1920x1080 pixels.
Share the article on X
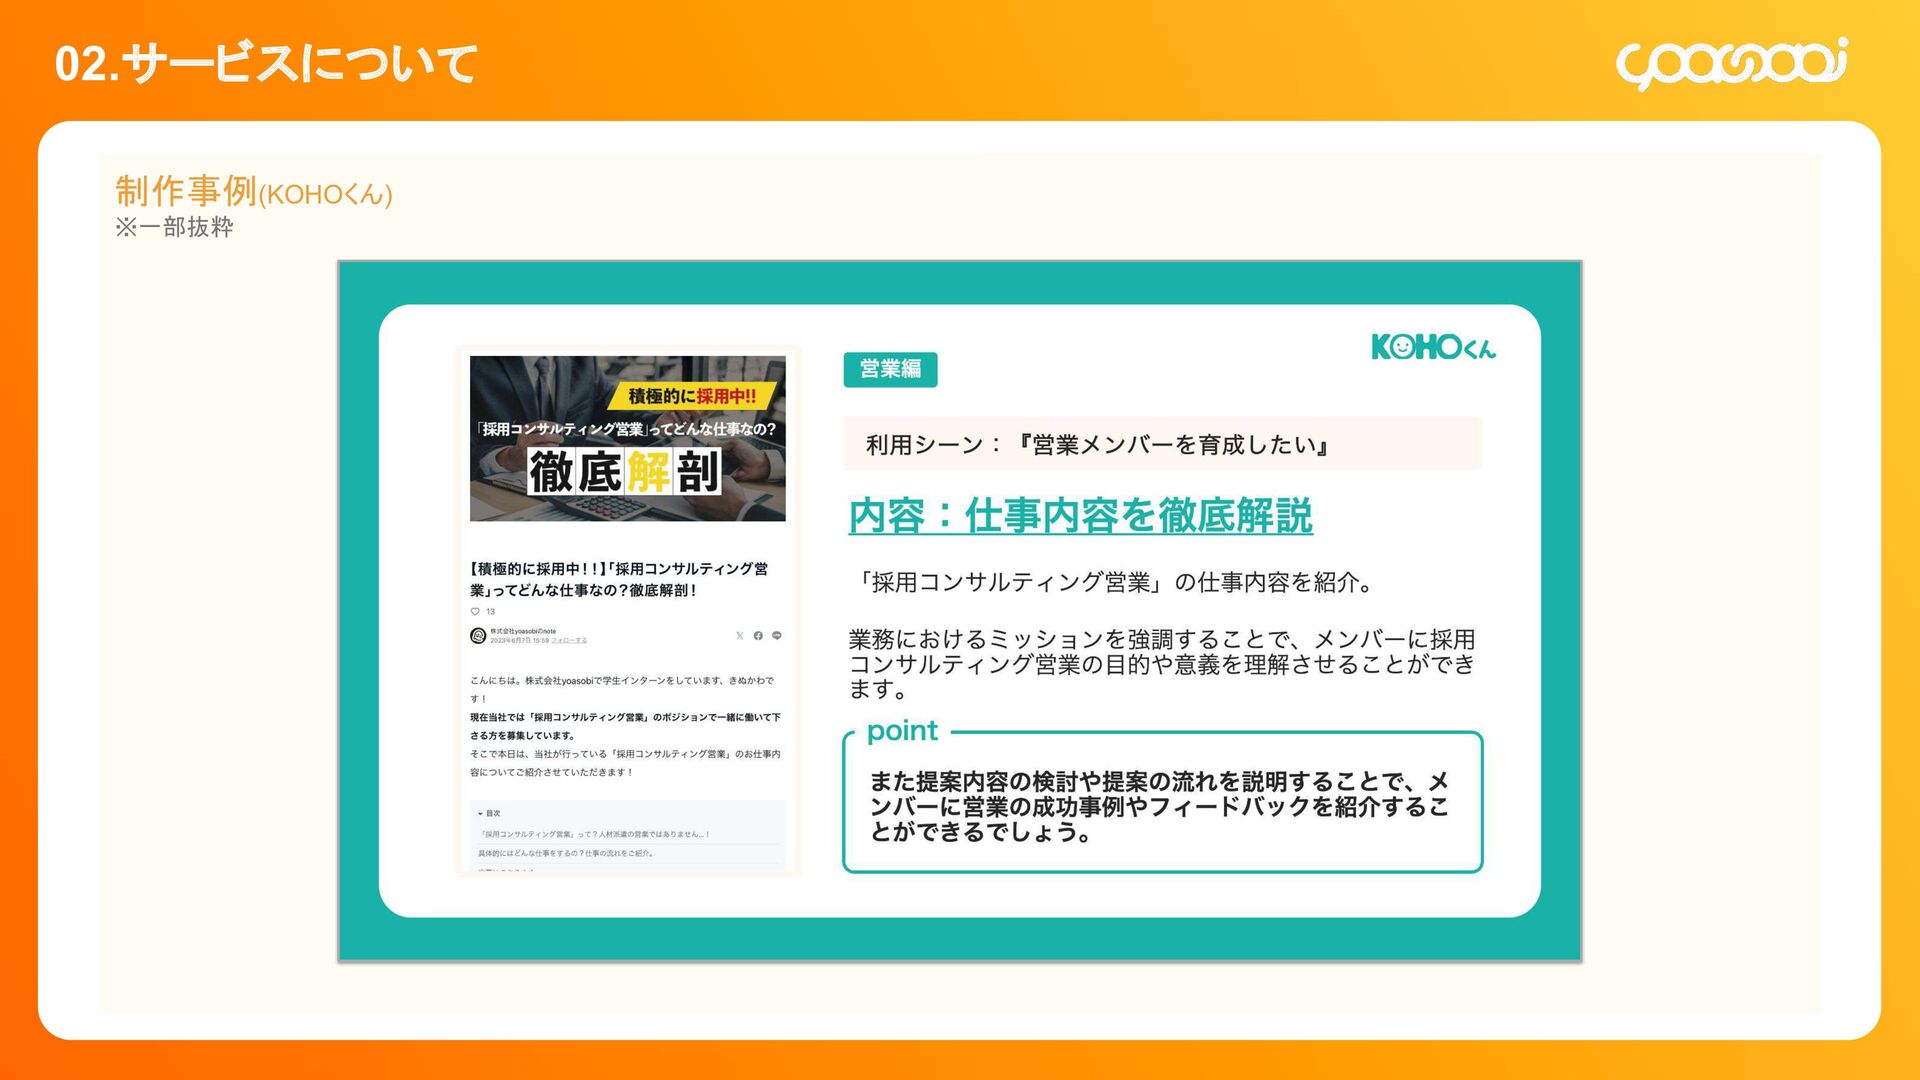point(739,636)
